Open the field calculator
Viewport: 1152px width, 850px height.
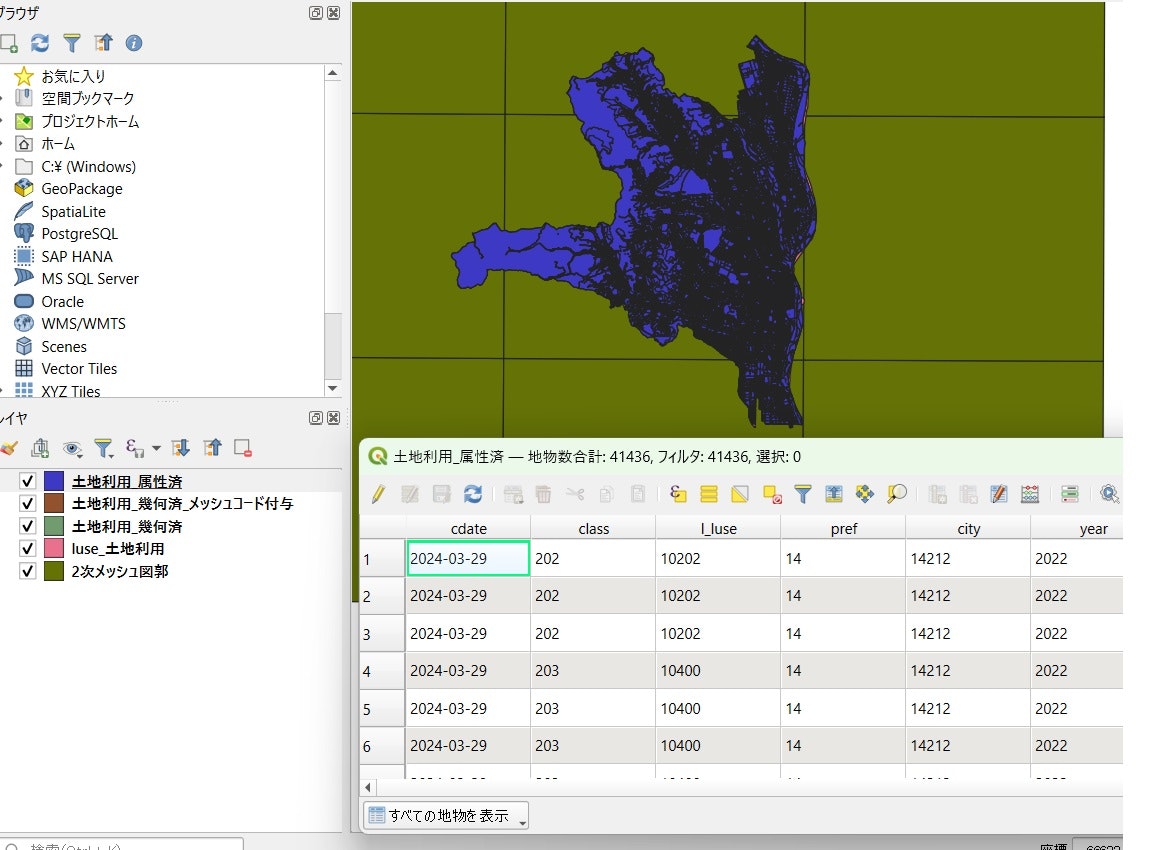(1030, 494)
